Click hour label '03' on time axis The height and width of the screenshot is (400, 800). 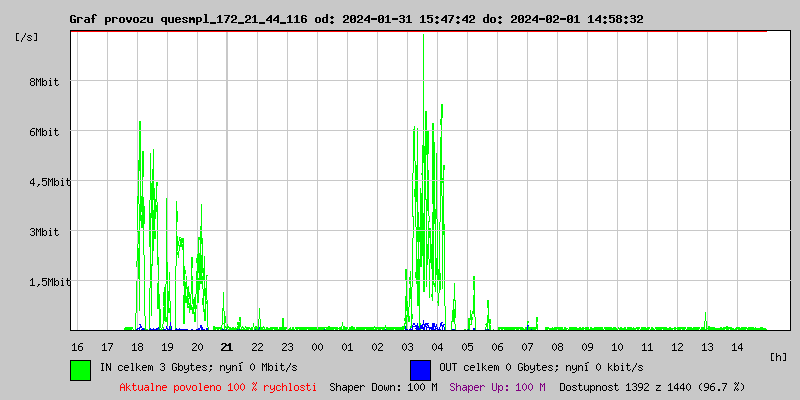coord(407,347)
